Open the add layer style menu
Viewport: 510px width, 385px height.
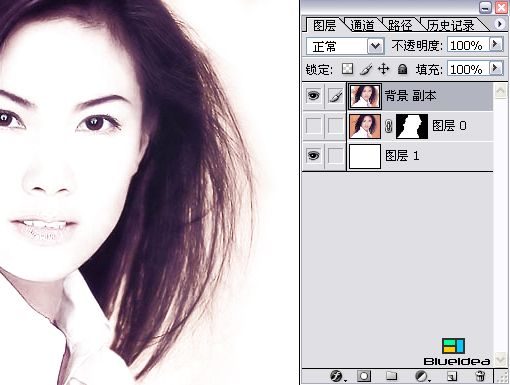pos(337,376)
